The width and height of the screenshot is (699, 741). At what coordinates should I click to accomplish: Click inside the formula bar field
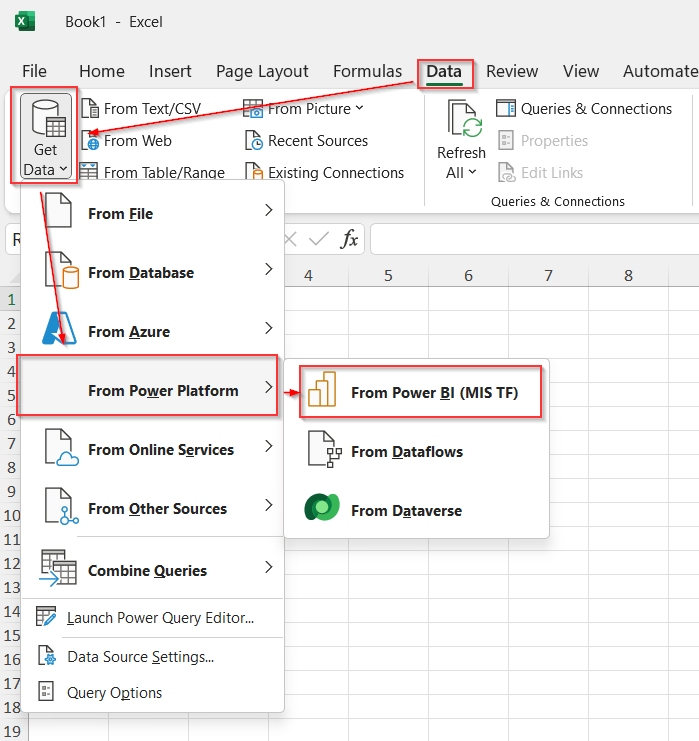[535, 240]
